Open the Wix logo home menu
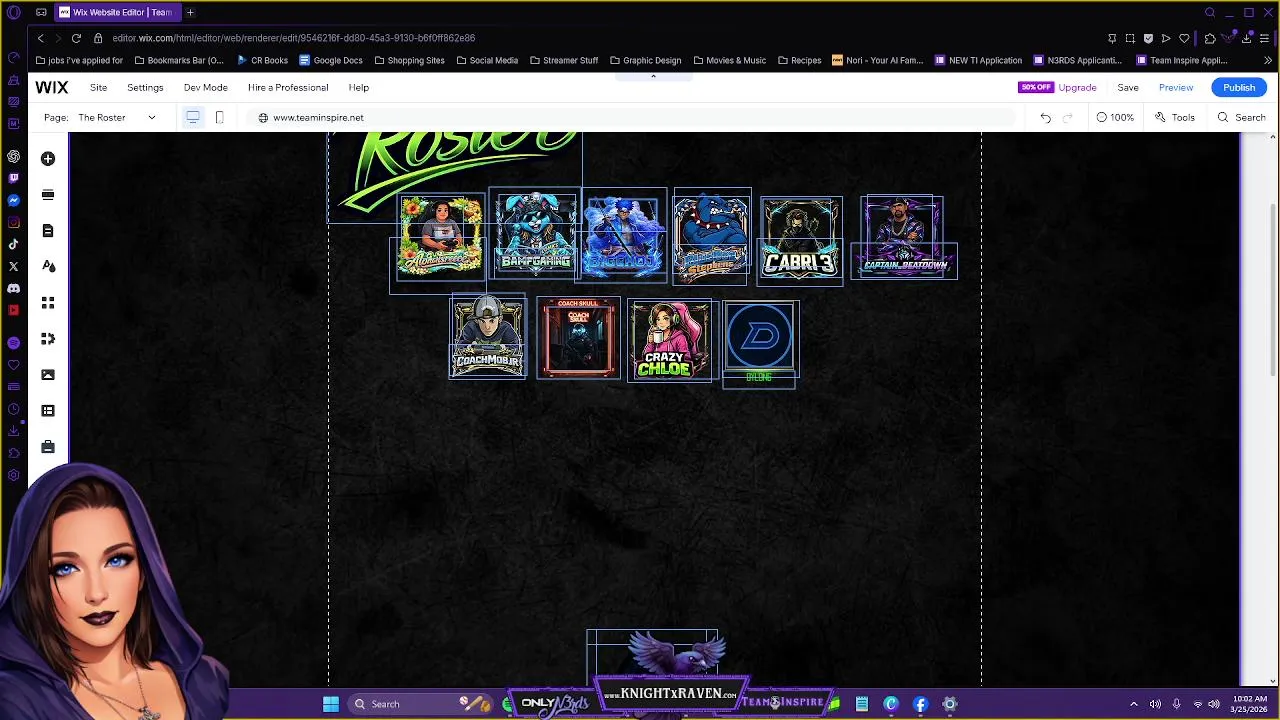 click(52, 88)
